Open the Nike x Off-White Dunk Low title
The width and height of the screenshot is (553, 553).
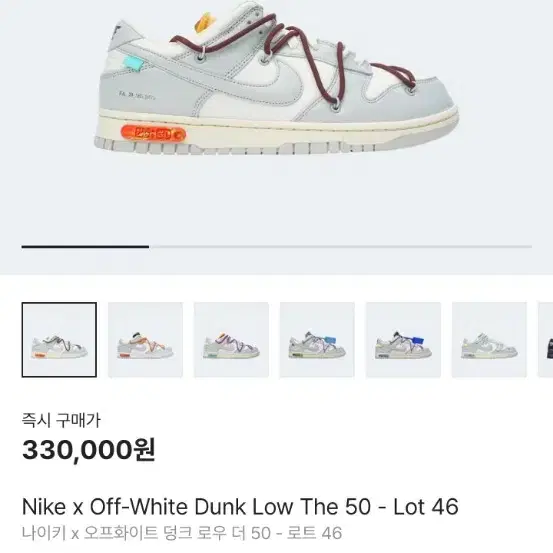click(x=240, y=507)
